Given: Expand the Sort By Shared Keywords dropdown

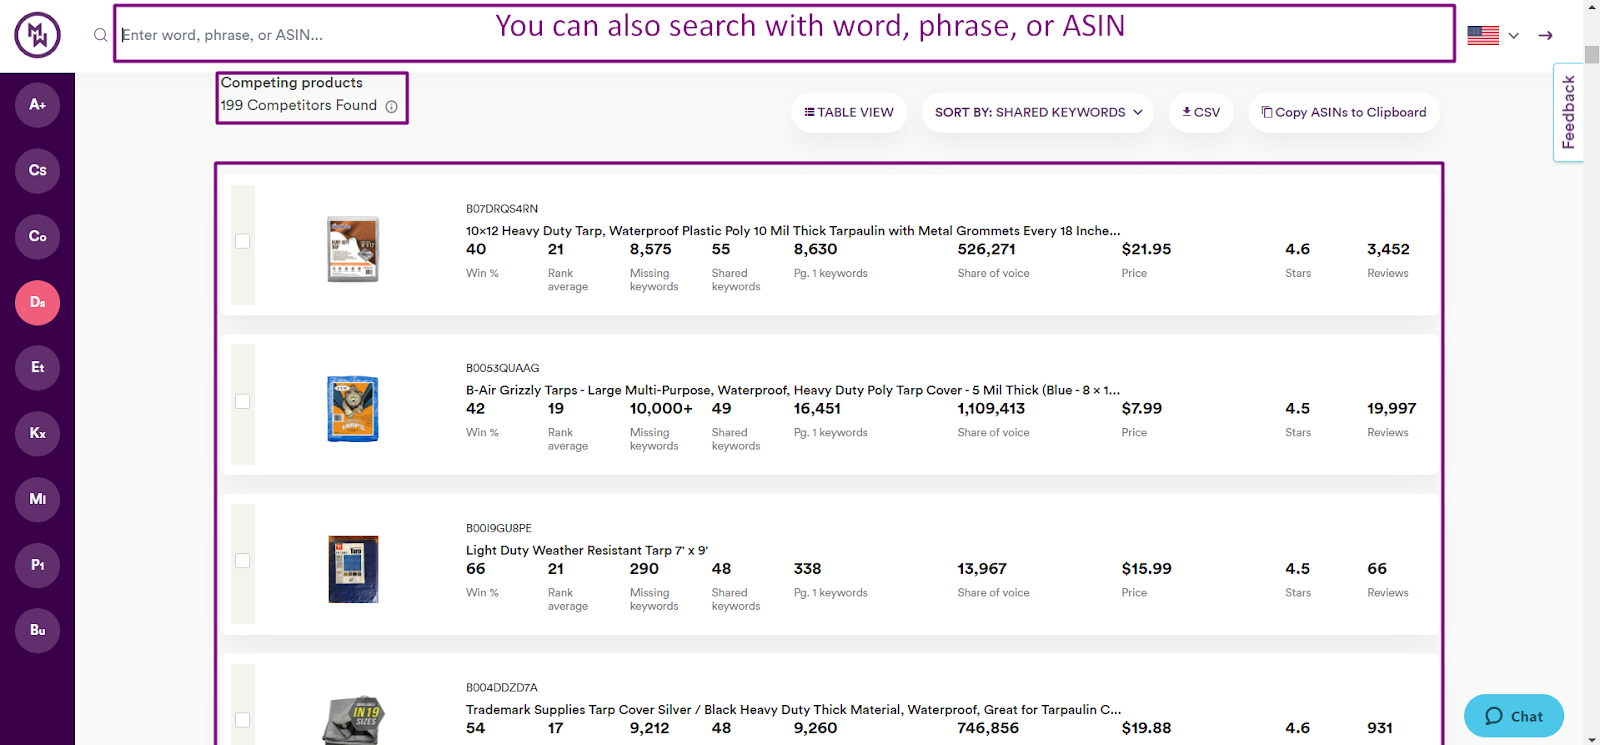Looking at the screenshot, I should tap(1038, 113).
